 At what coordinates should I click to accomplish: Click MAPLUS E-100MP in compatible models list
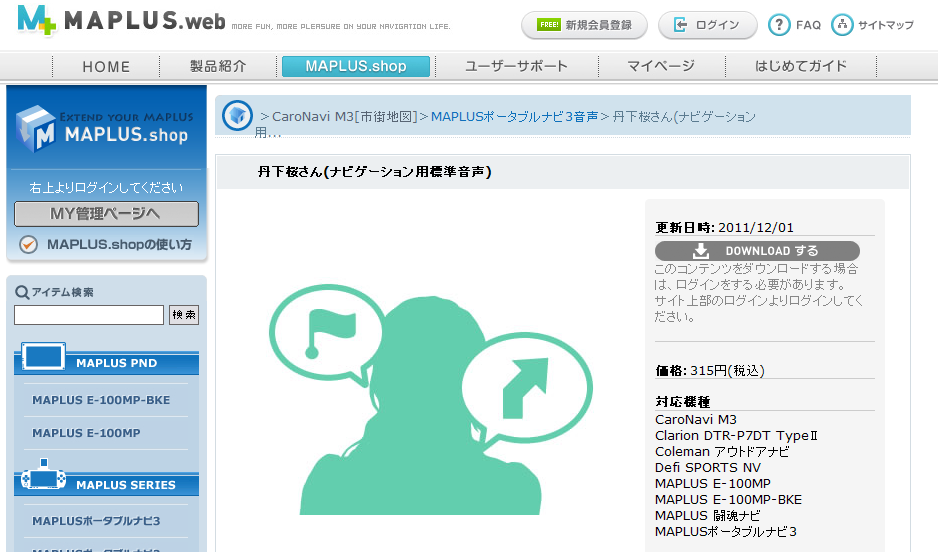coord(712,484)
